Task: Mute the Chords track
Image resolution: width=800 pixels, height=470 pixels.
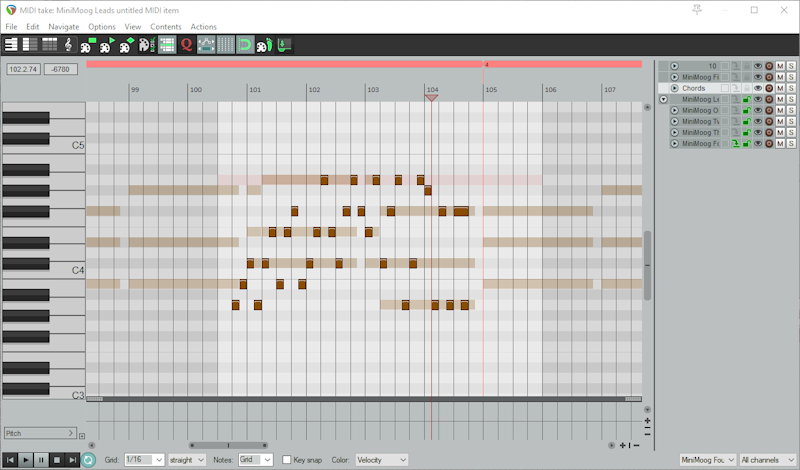Action: (x=780, y=88)
